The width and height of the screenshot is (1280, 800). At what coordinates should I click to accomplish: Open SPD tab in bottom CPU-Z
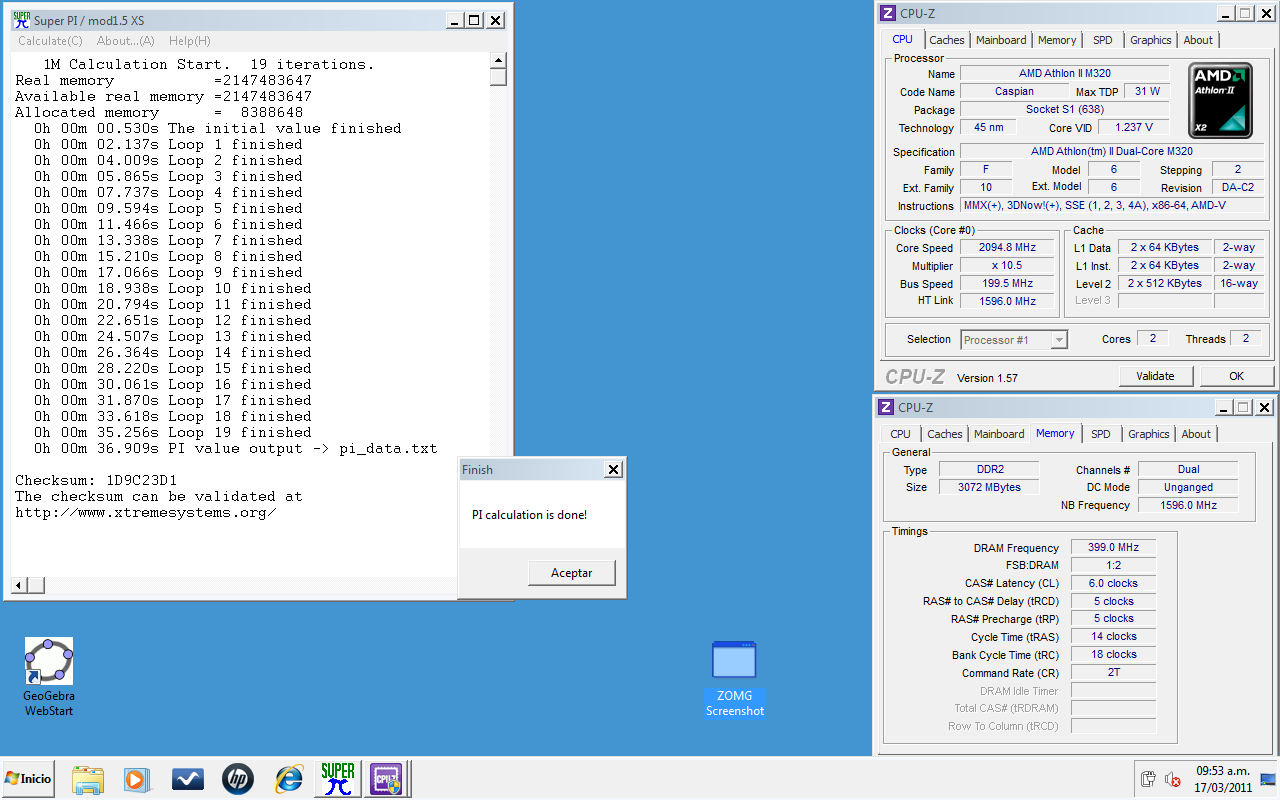(1100, 434)
